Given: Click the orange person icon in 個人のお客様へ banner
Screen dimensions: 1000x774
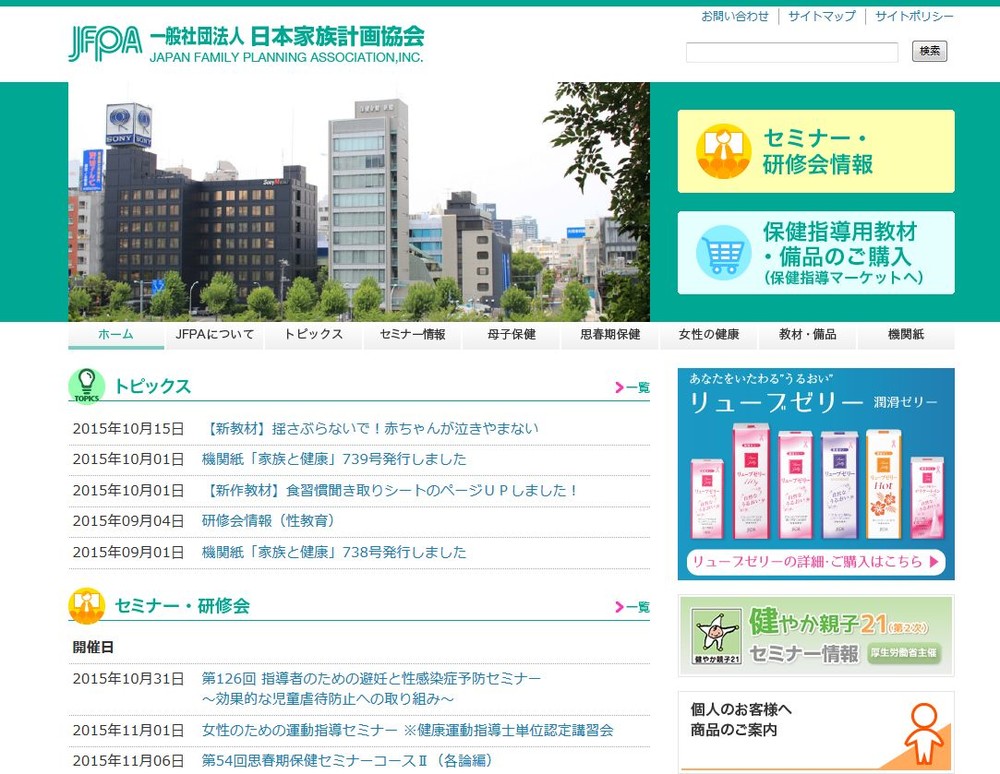Looking at the screenshot, I should pos(923,733).
